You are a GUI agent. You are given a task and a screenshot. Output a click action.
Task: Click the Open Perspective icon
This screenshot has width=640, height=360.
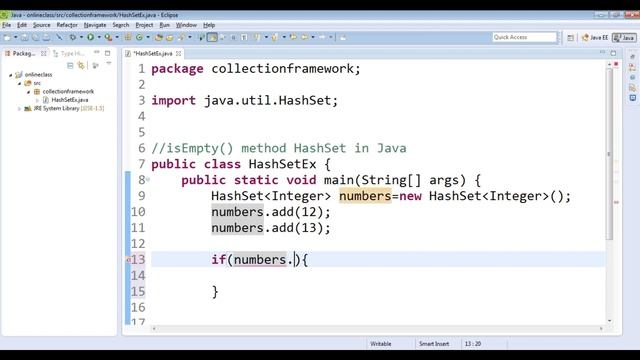pos(571,38)
